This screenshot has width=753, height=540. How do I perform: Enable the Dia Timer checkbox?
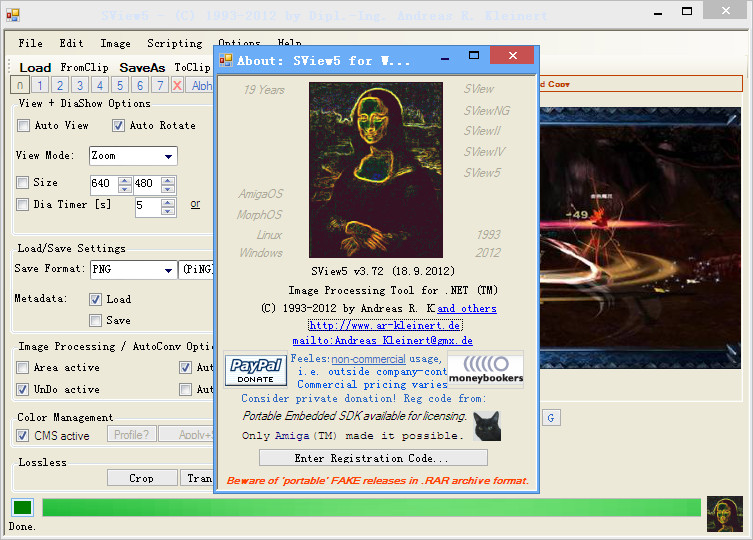(23, 205)
